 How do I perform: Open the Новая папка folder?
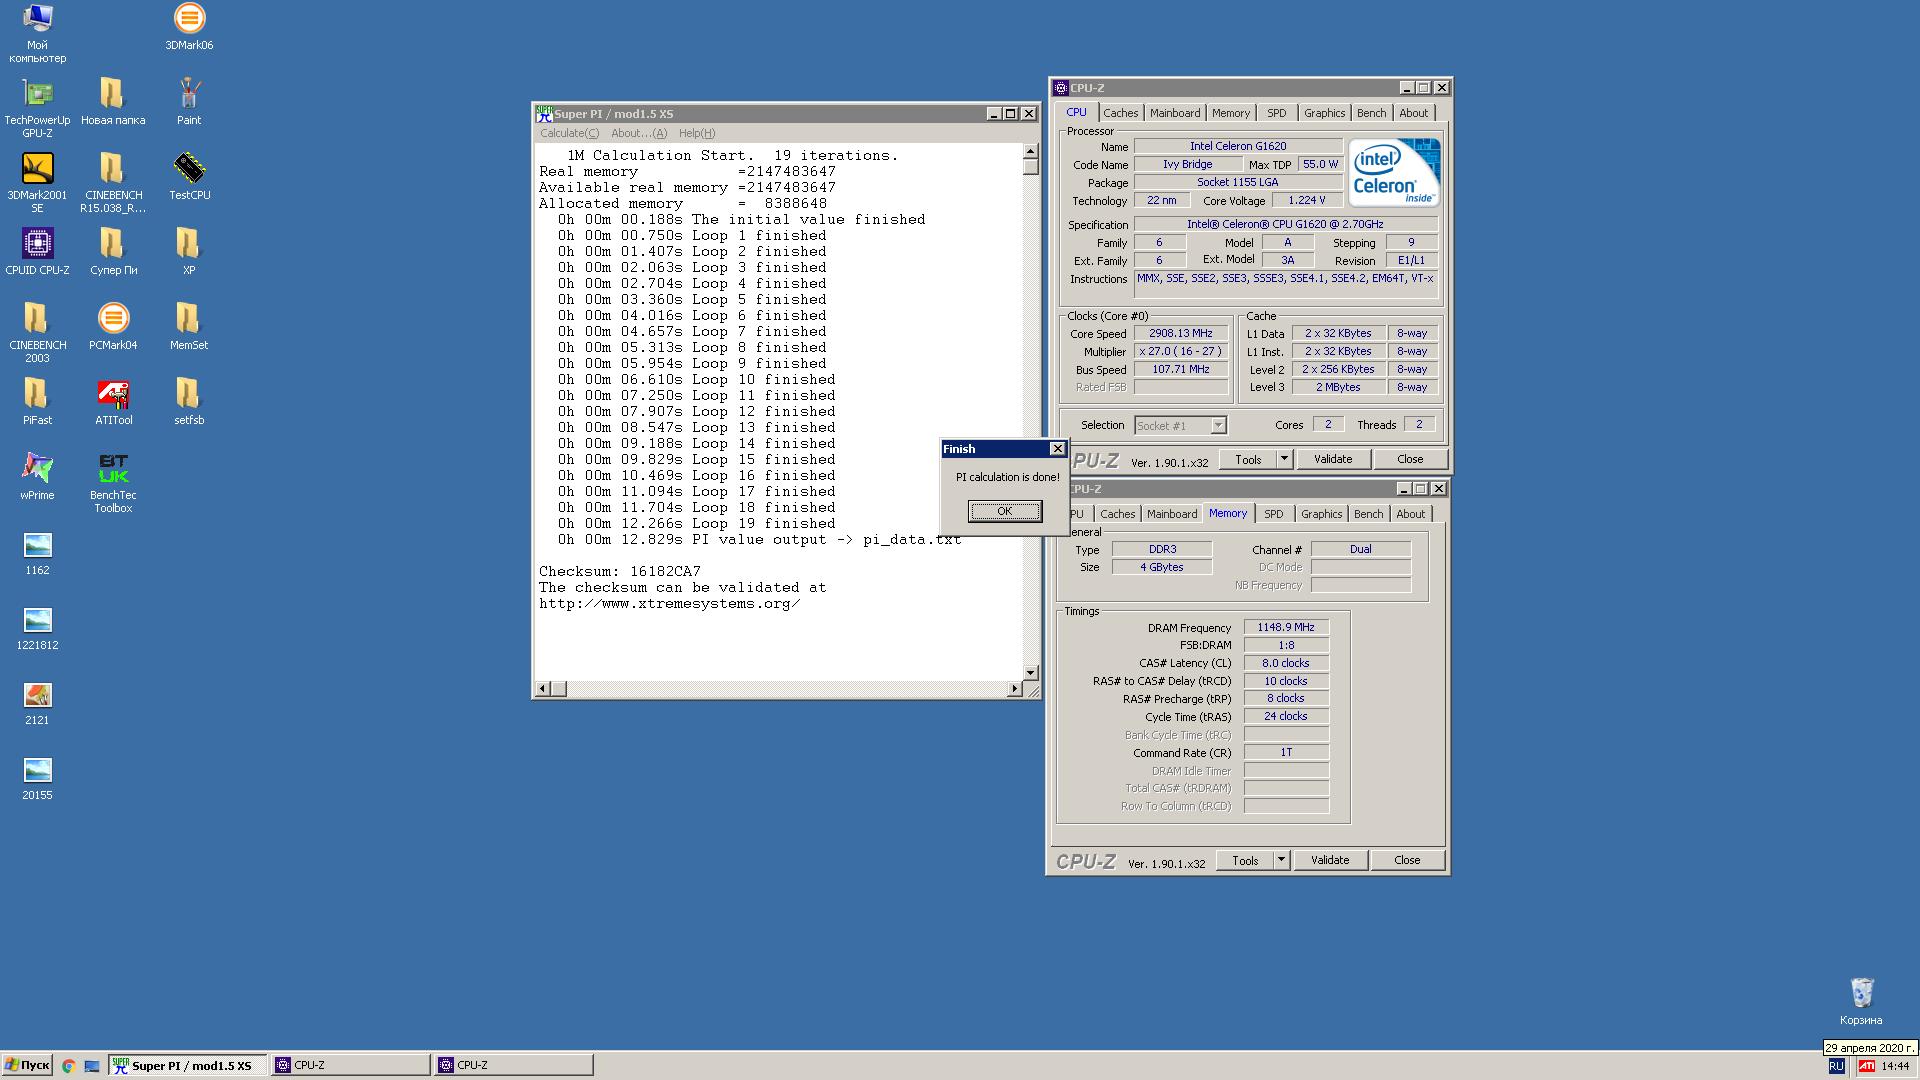pos(113,102)
